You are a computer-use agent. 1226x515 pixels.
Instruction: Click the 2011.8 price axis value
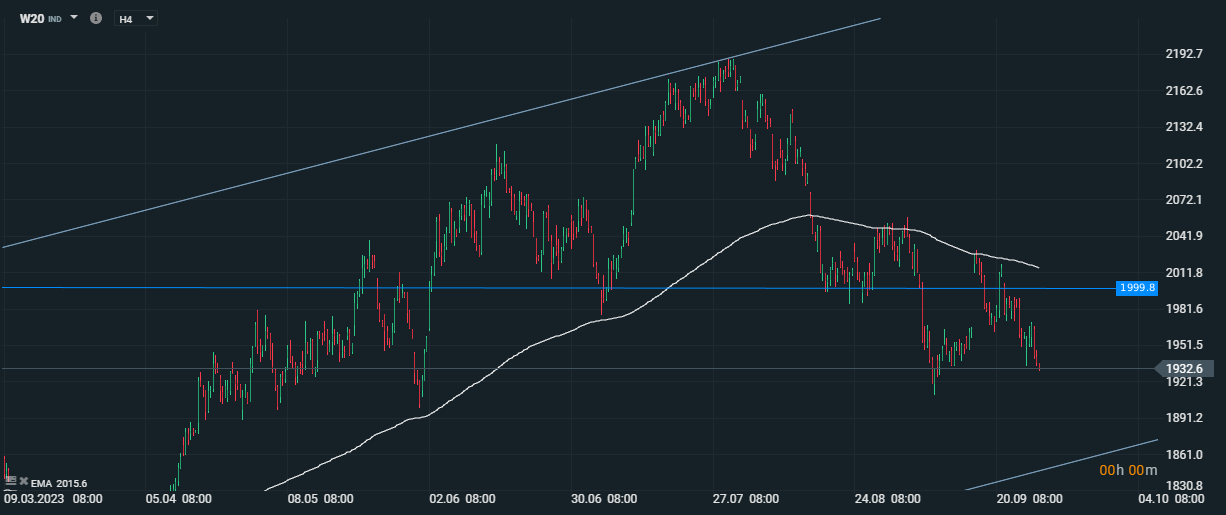click(1183, 272)
